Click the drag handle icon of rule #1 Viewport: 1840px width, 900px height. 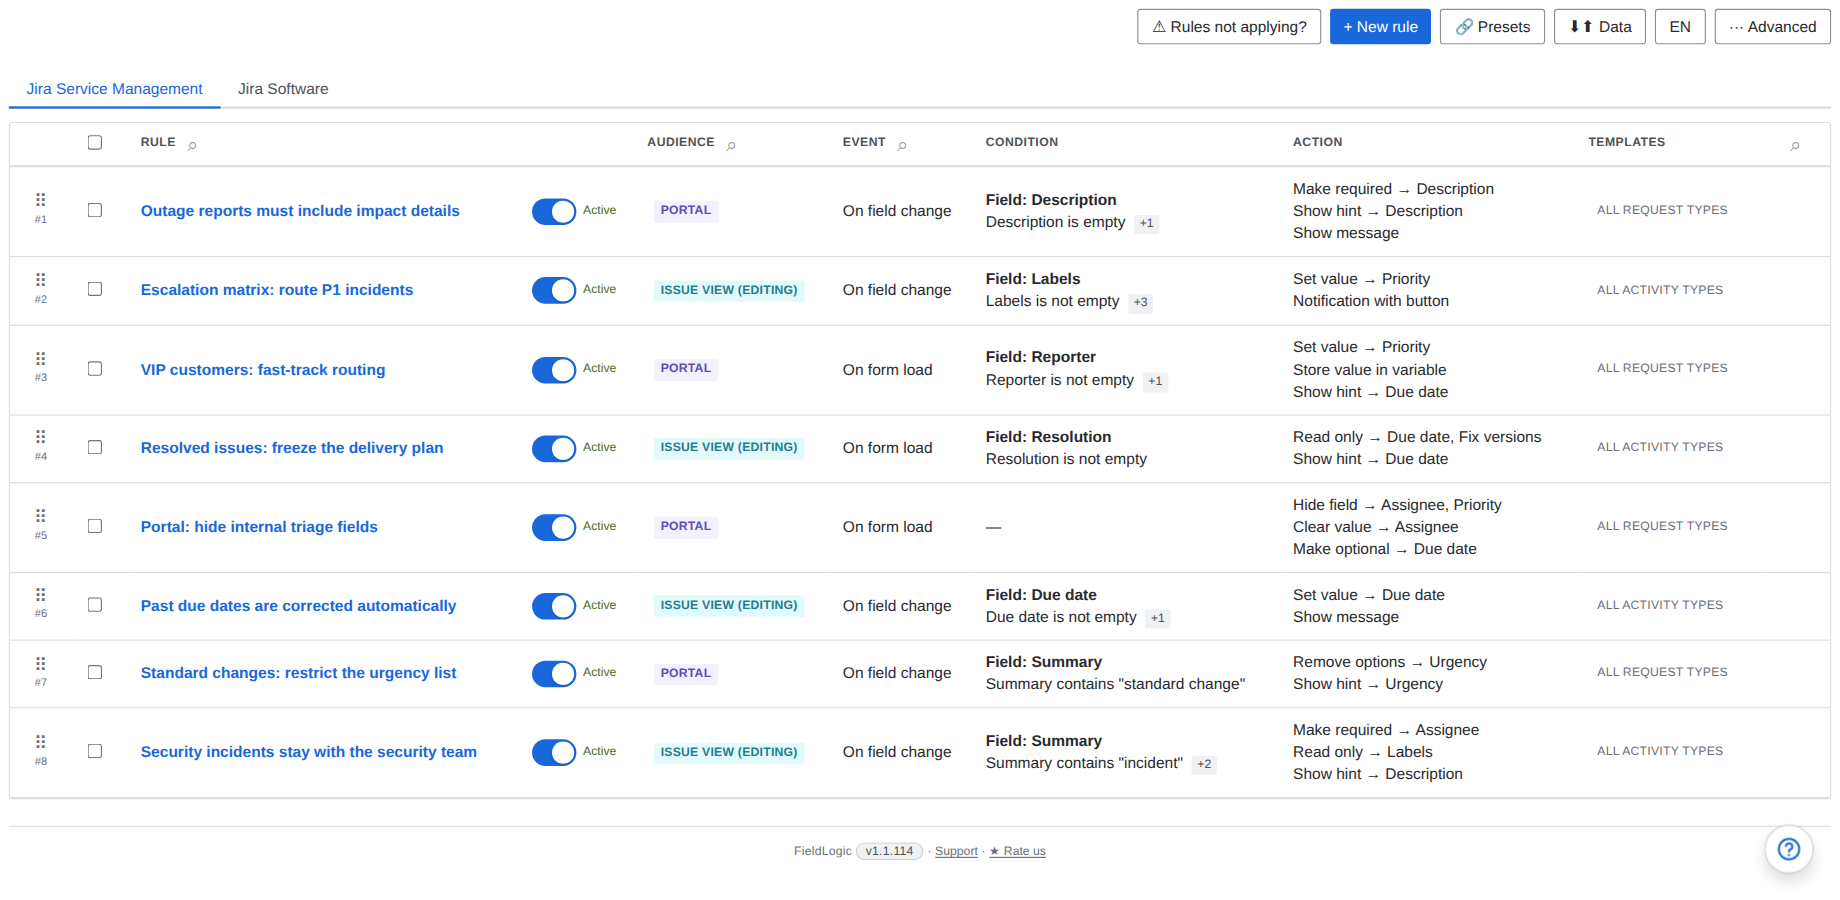point(41,200)
